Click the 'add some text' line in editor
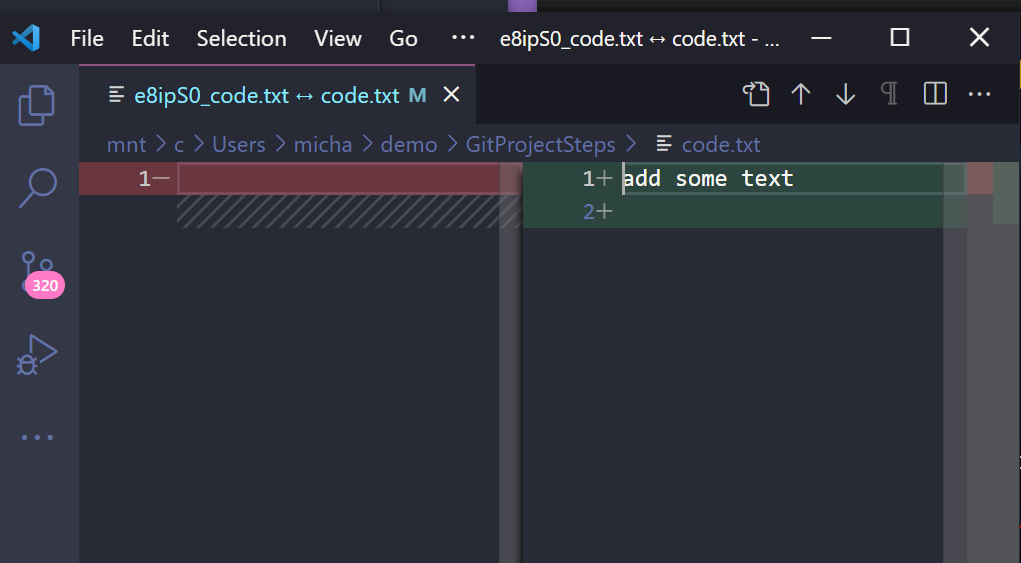 (708, 179)
